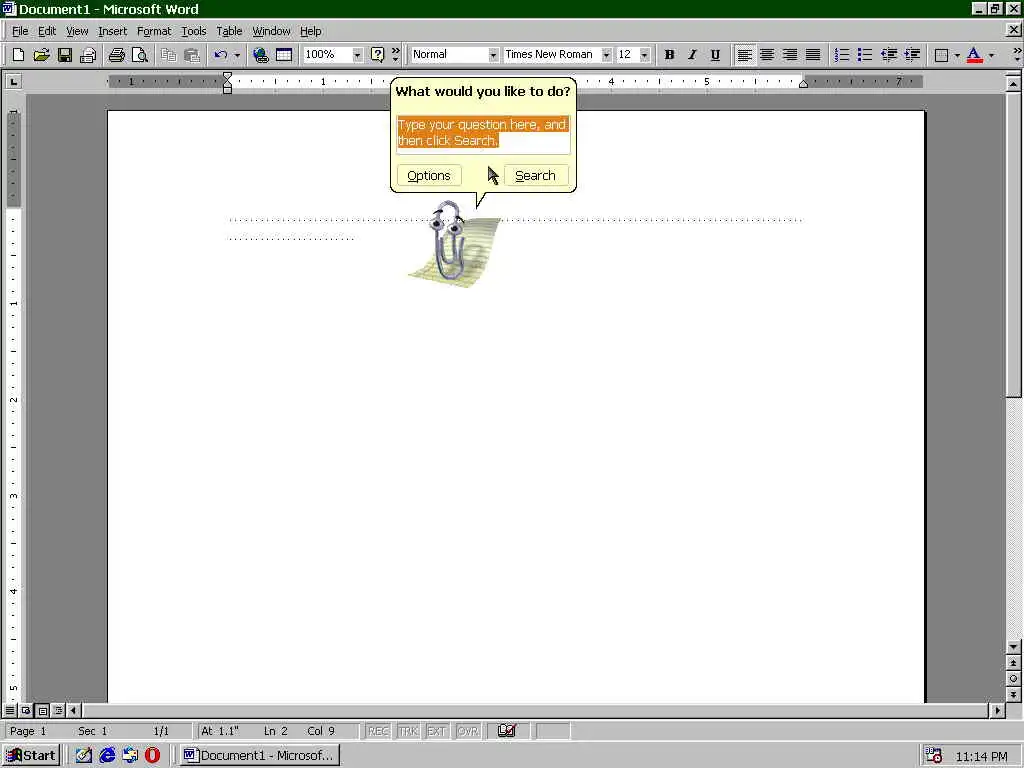Open the Zoom percentage dropdown
Screen dimensions: 1024x768
tap(357, 55)
